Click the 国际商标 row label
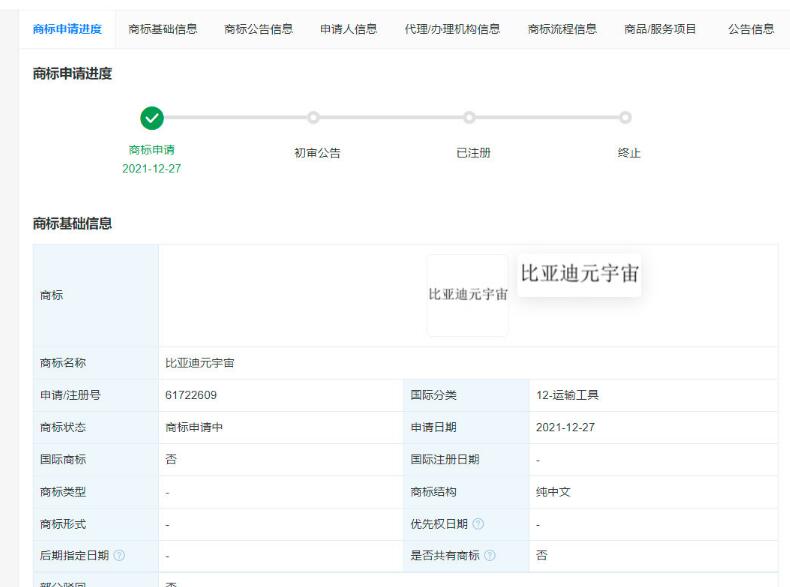 pyautogui.click(x=63, y=460)
